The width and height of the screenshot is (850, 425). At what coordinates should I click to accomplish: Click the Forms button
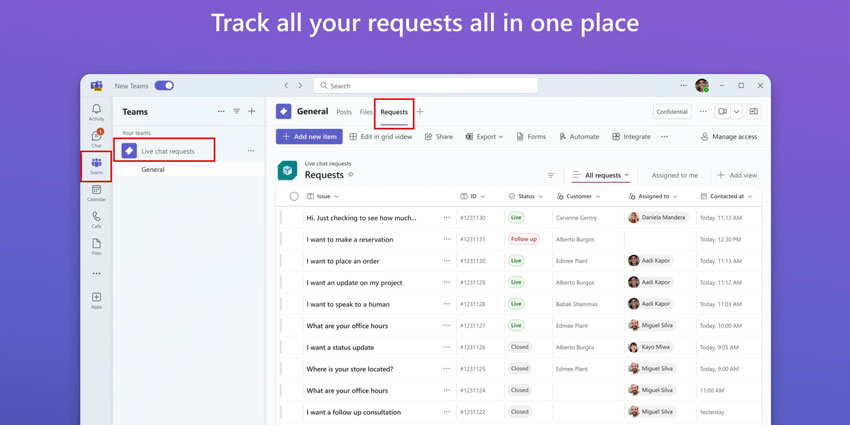tap(531, 137)
